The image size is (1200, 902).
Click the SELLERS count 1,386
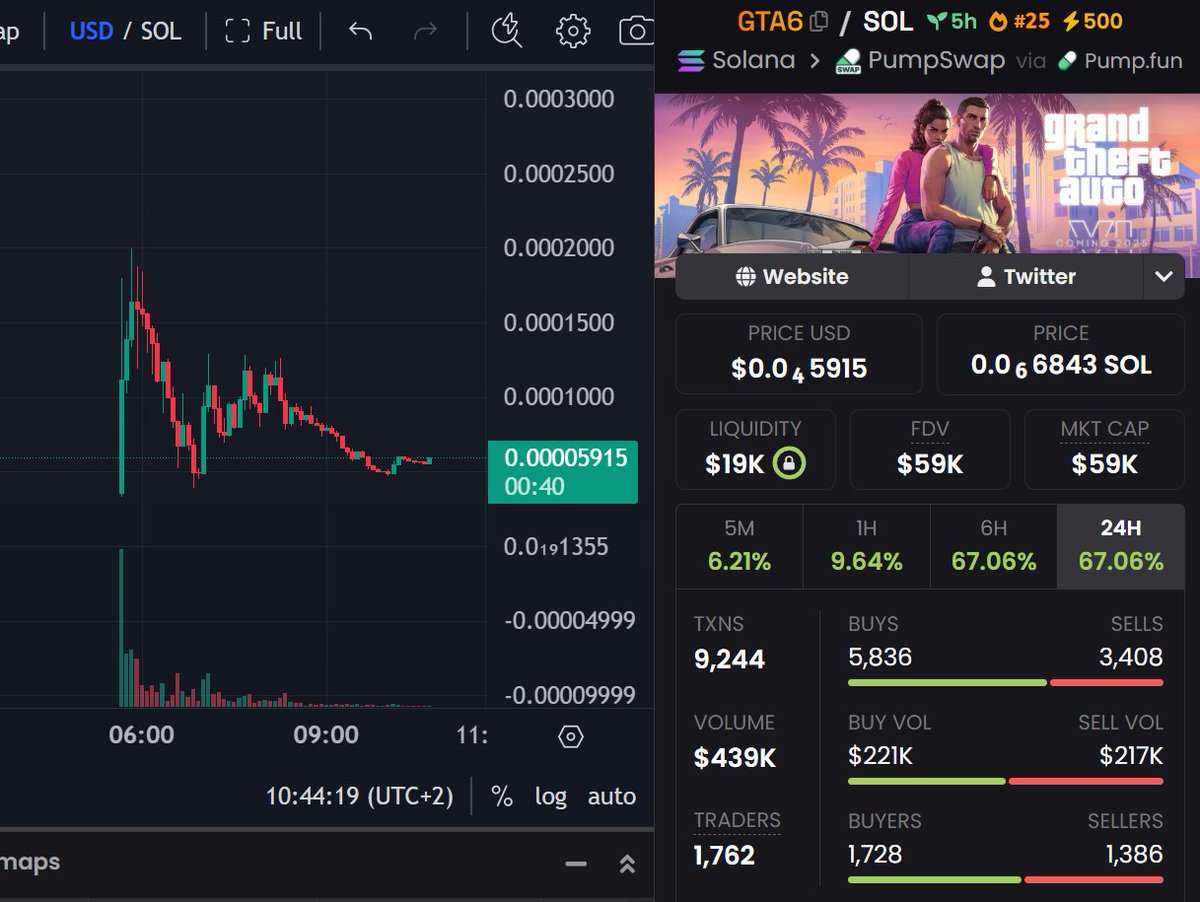click(x=1134, y=854)
